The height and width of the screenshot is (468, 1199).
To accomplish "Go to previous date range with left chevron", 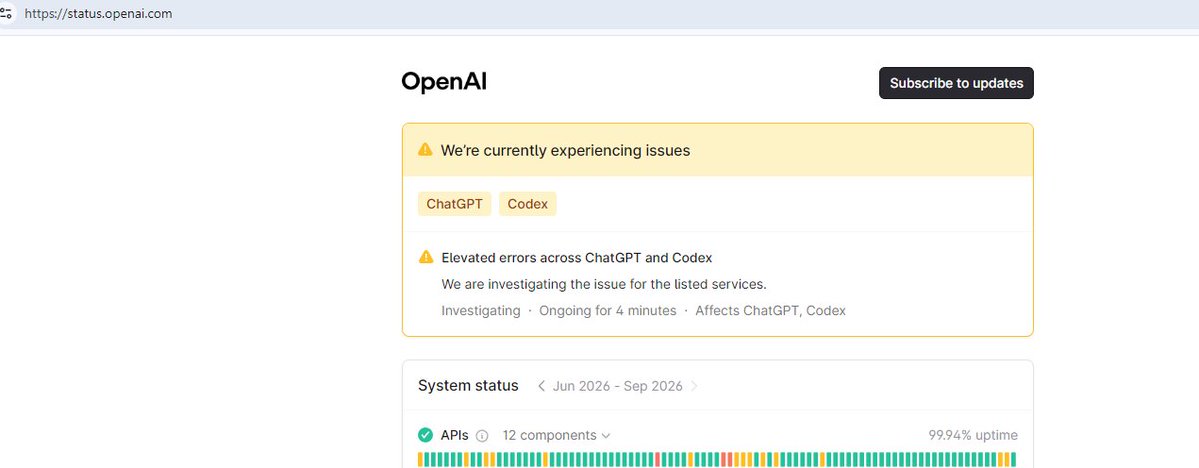I will tap(541, 385).
